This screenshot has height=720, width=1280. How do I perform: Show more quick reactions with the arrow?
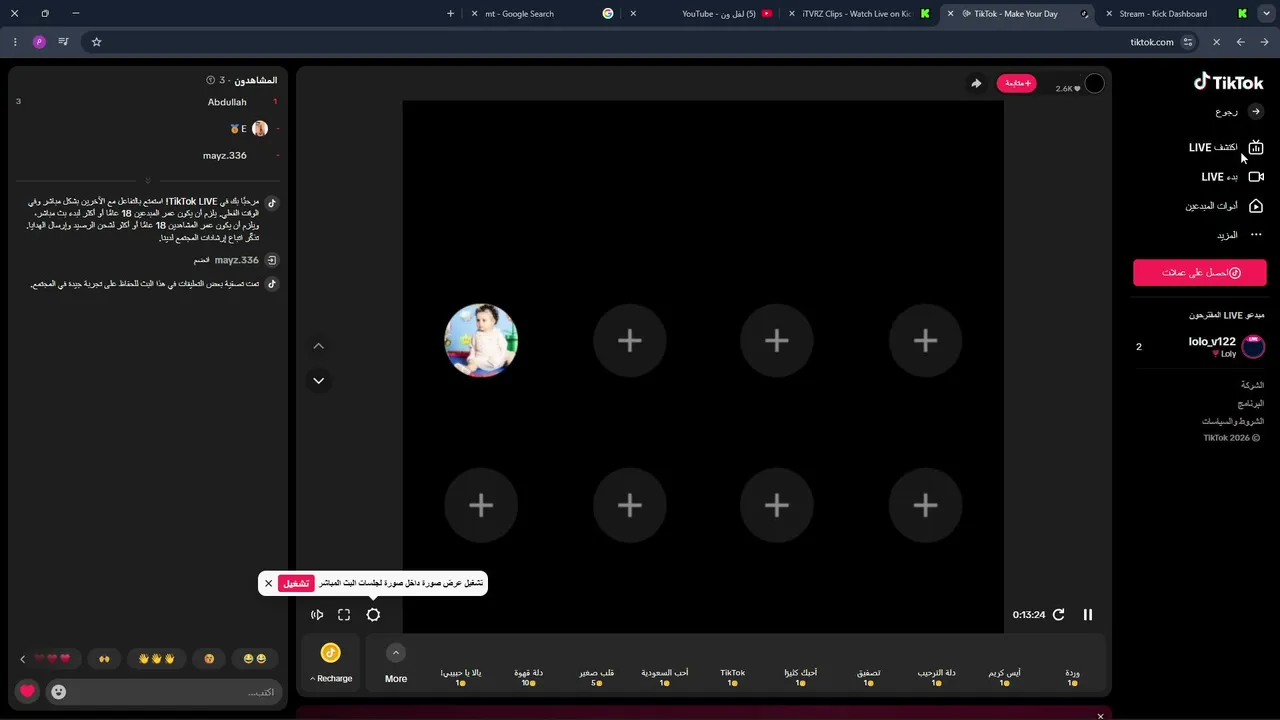pos(22,659)
